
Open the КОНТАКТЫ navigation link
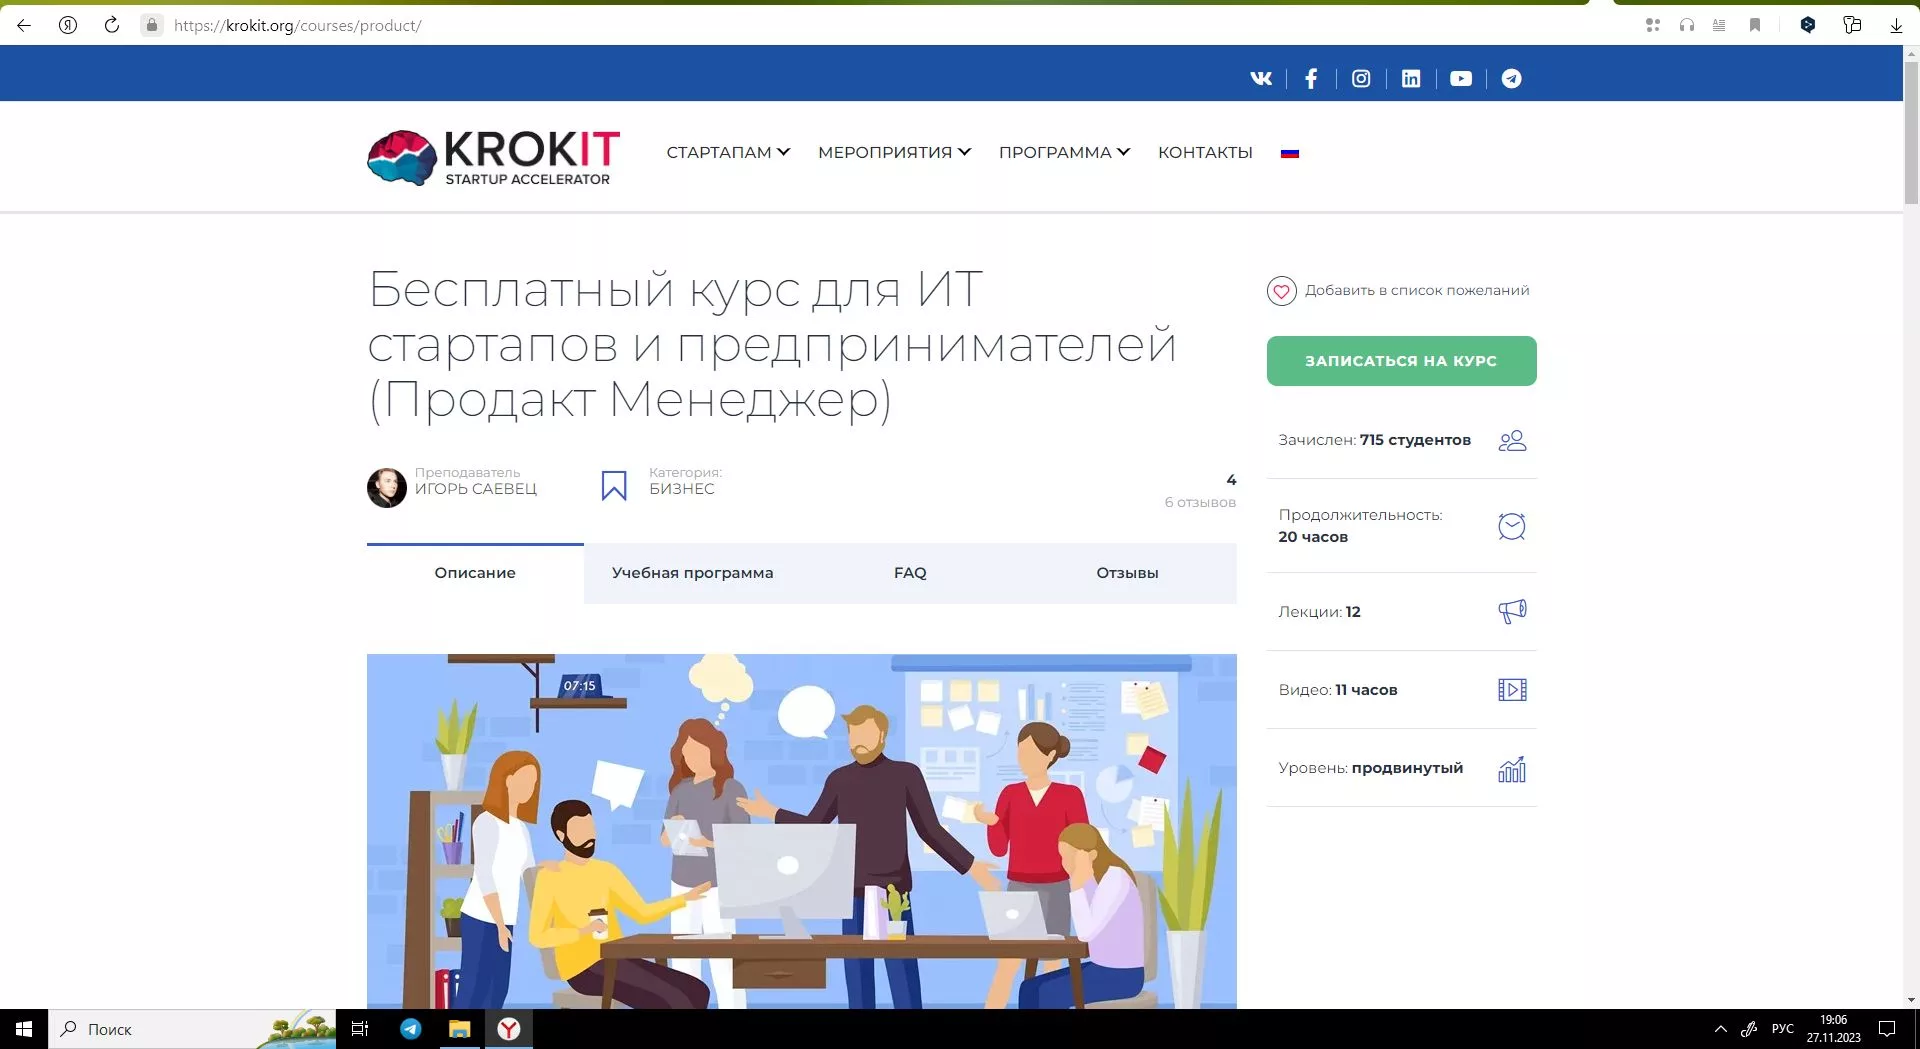1205,152
